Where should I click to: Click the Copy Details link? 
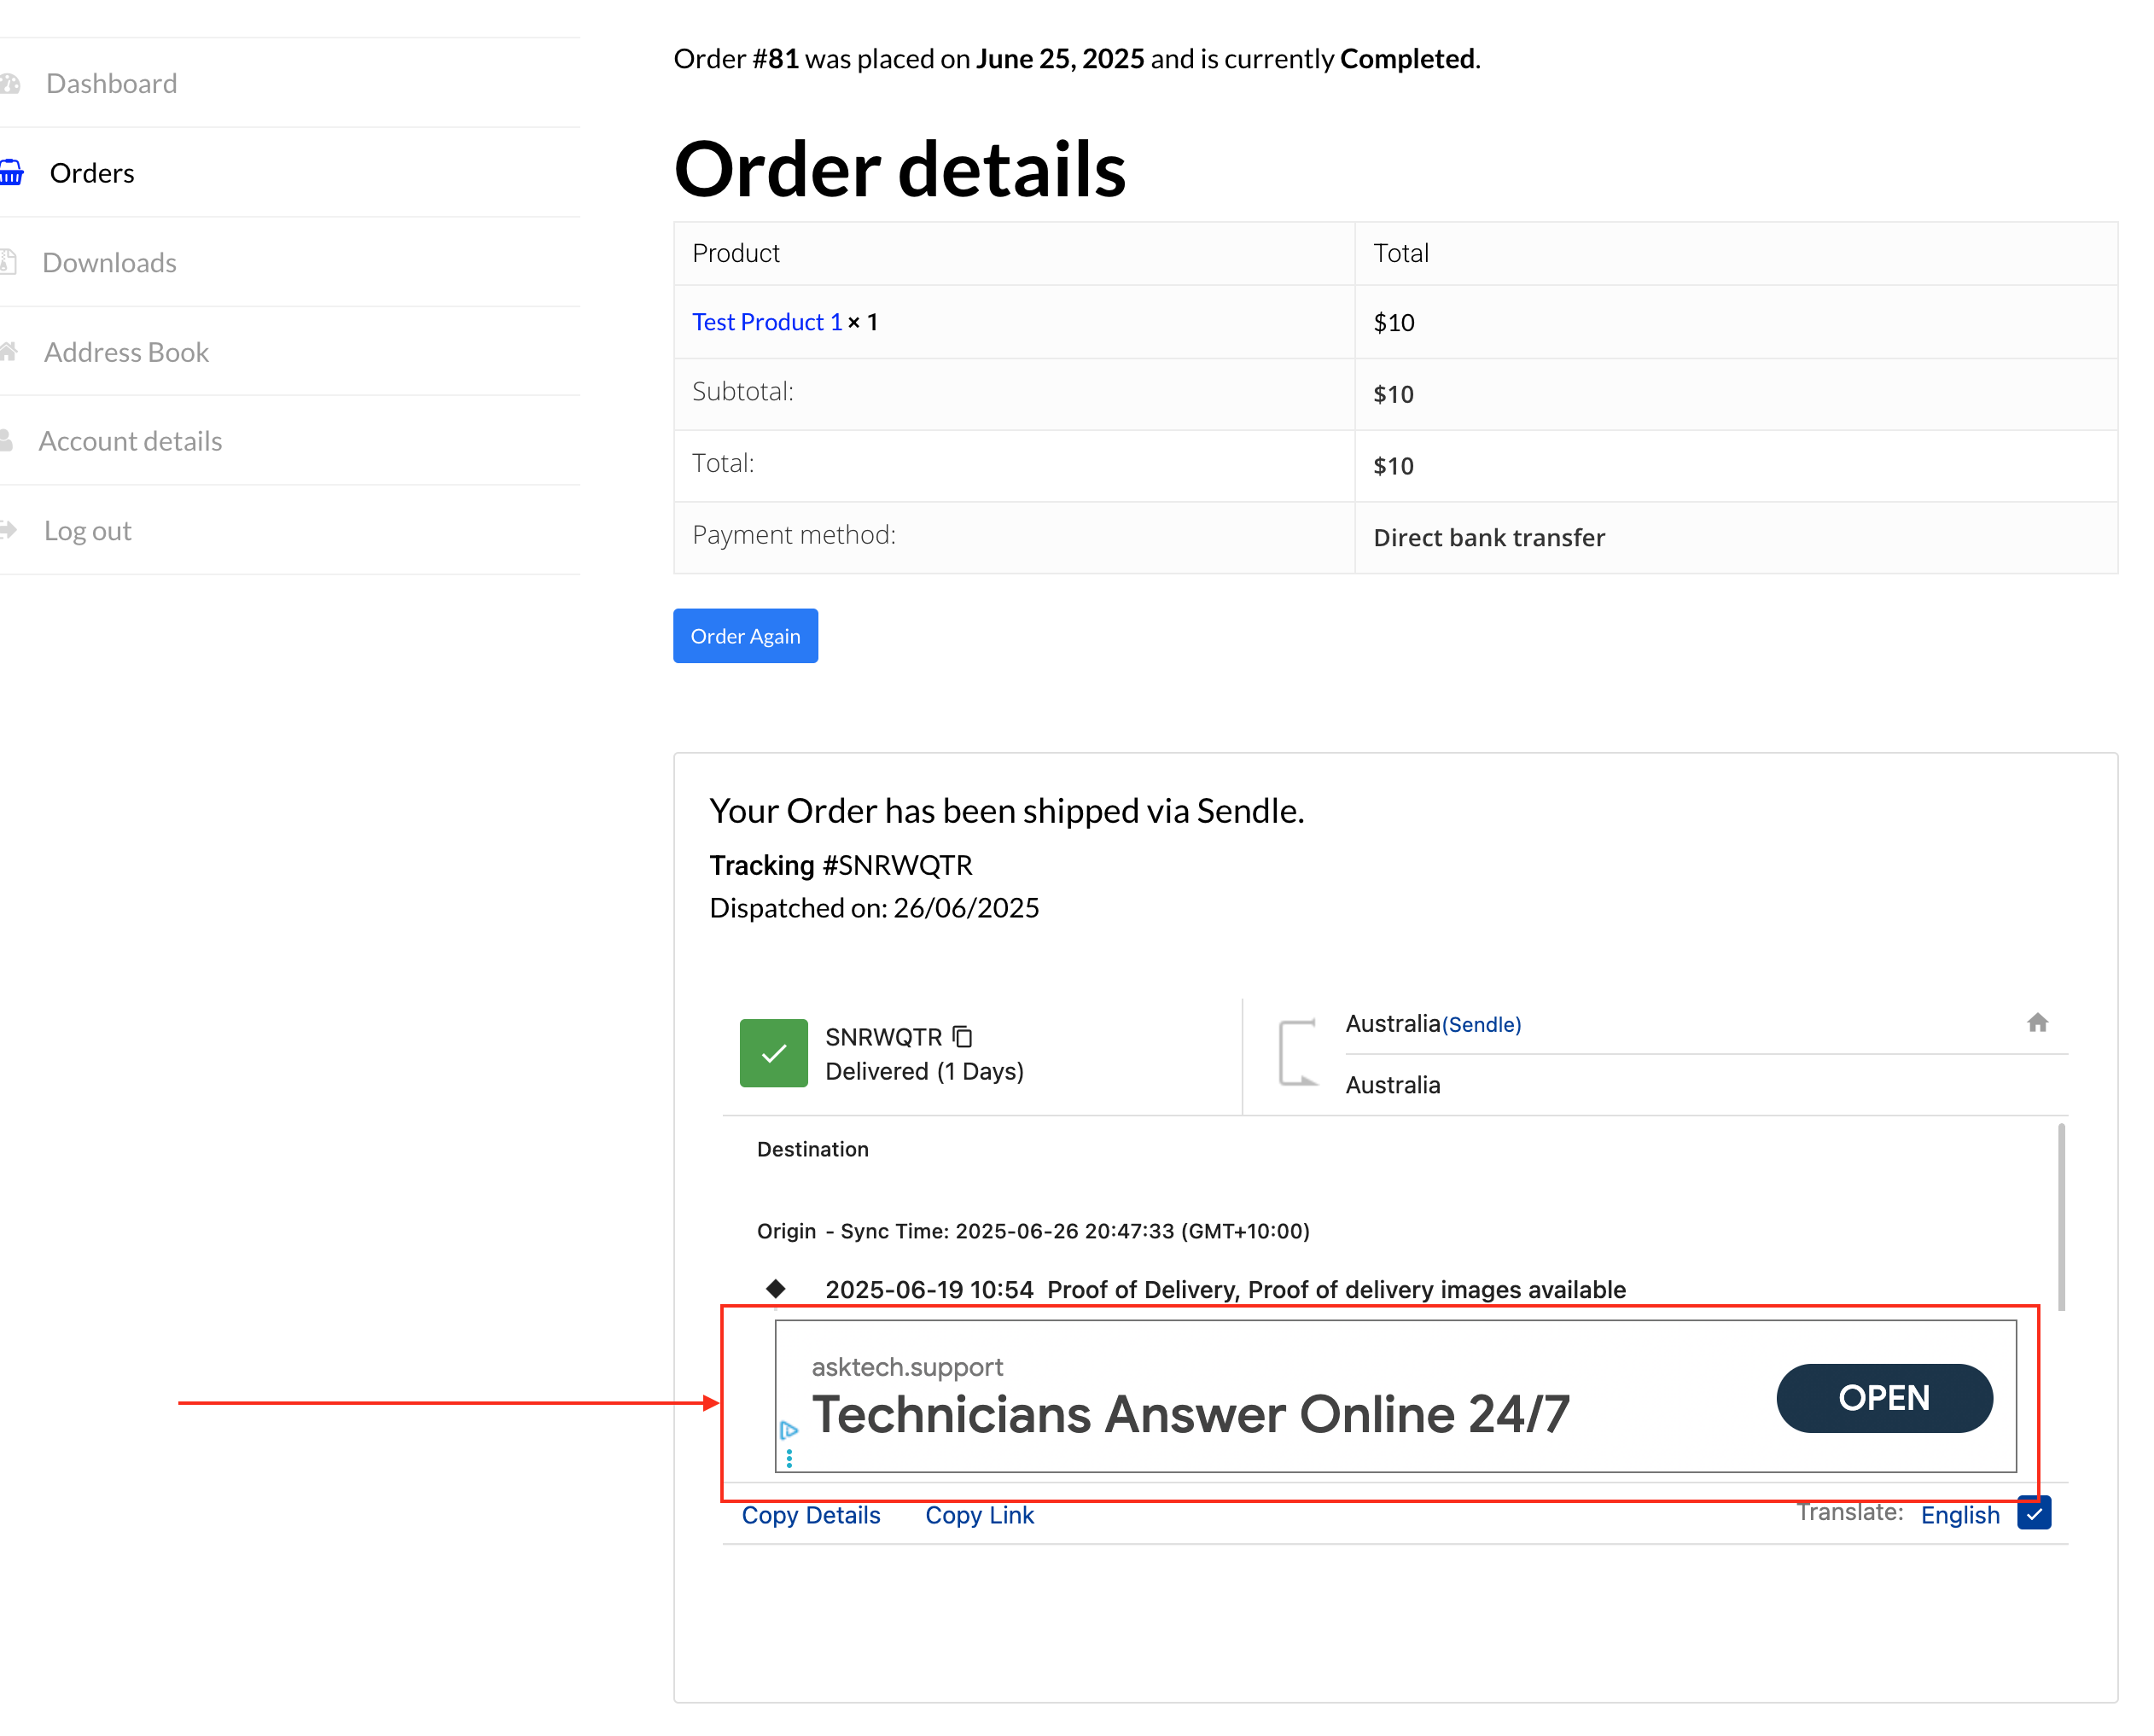click(810, 1515)
